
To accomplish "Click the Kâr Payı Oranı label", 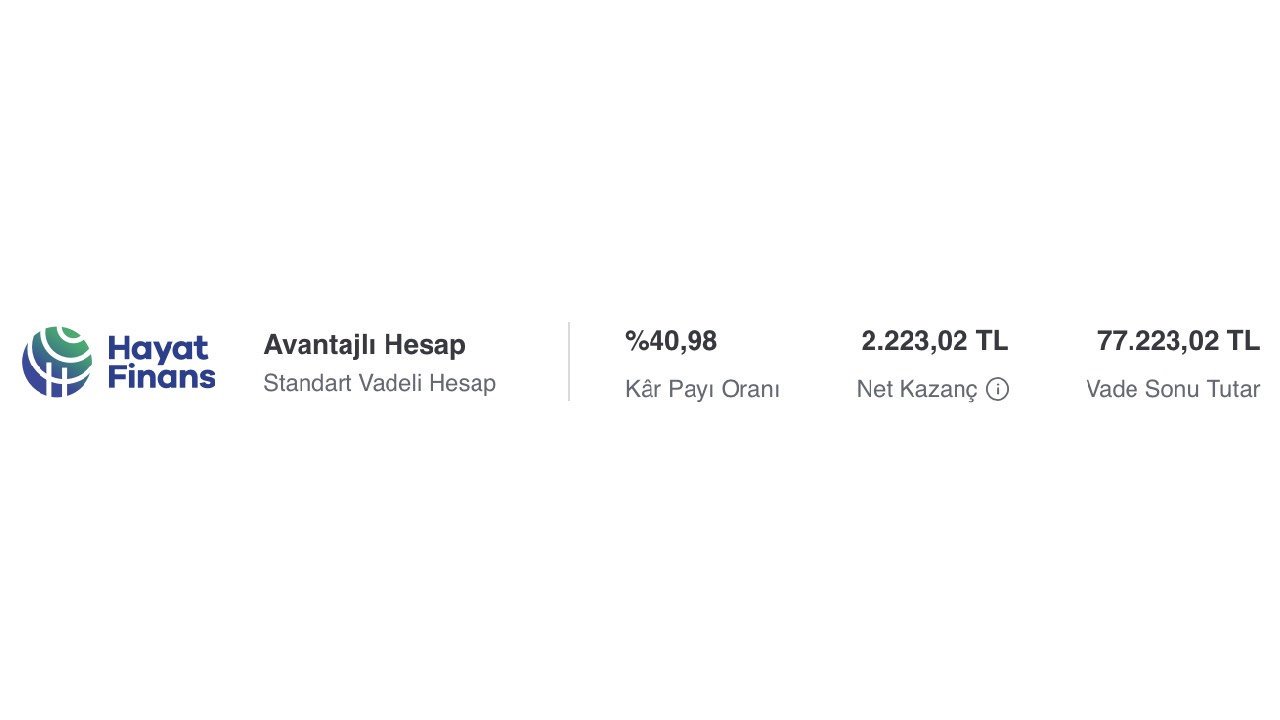I will (x=702, y=390).
